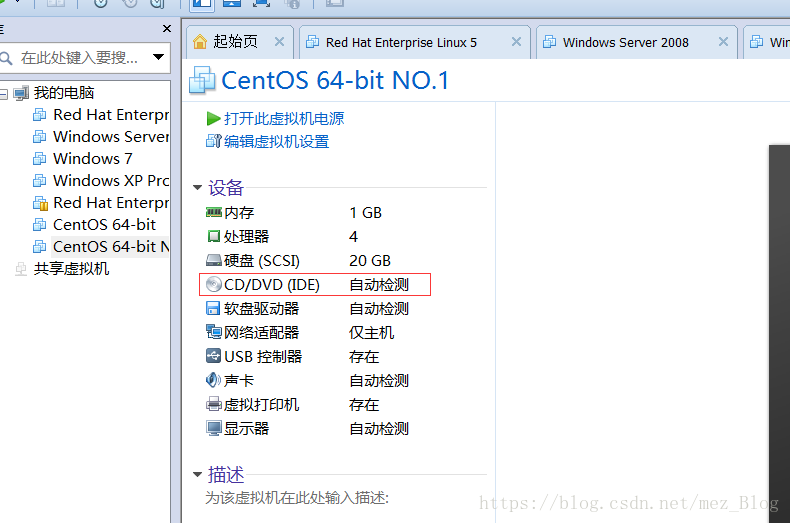Viewport: 790px width, 523px height.
Task: Close the library sidebar panel
Action: click(x=167, y=29)
